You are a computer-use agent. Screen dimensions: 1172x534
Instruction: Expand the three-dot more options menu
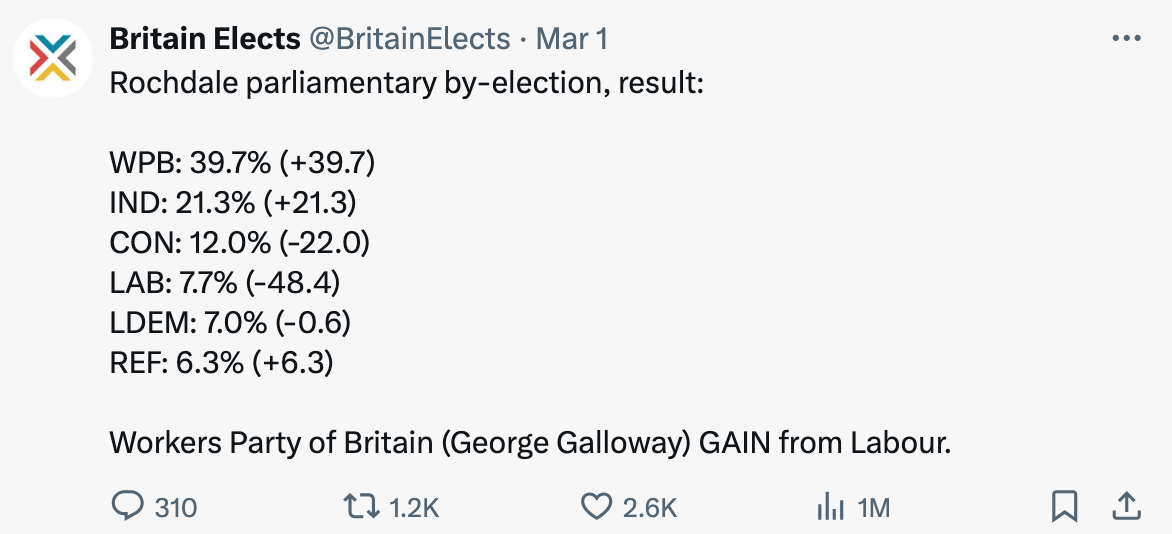click(x=1126, y=38)
